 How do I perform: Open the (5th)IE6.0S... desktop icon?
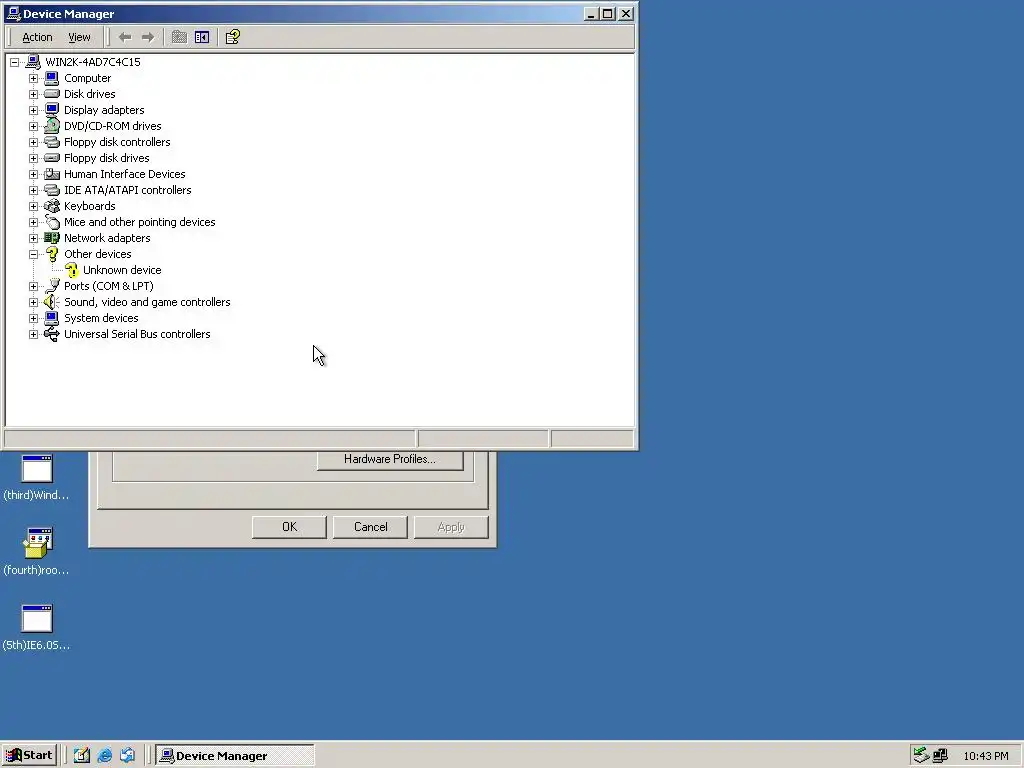37,618
